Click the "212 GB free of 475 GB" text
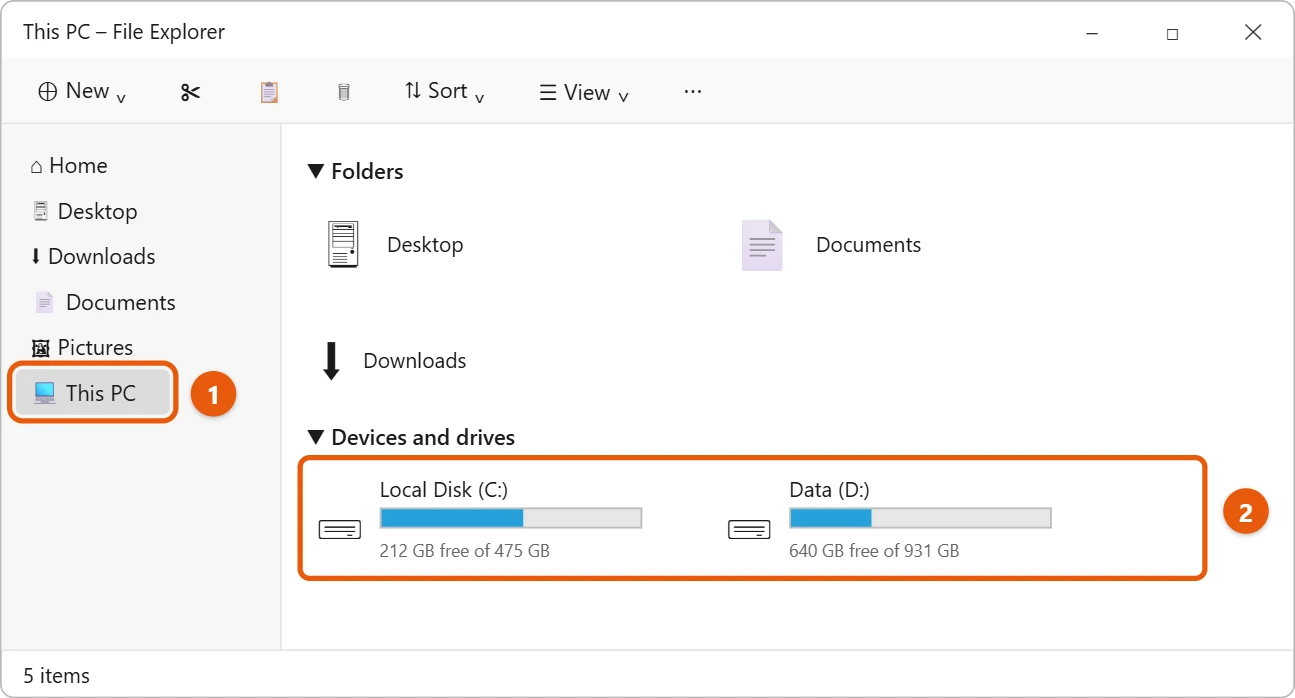Viewport: 1295px width, 698px height. pyautogui.click(x=465, y=551)
